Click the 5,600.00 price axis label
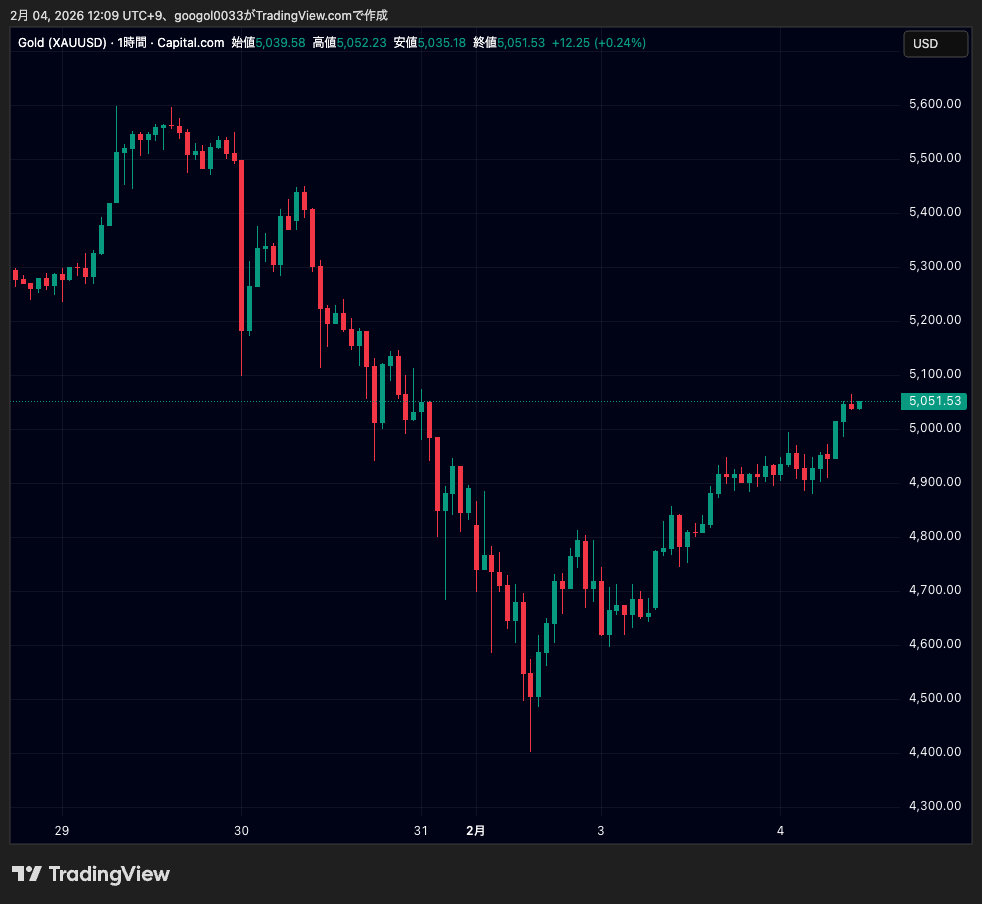Image resolution: width=982 pixels, height=904 pixels. tap(934, 104)
